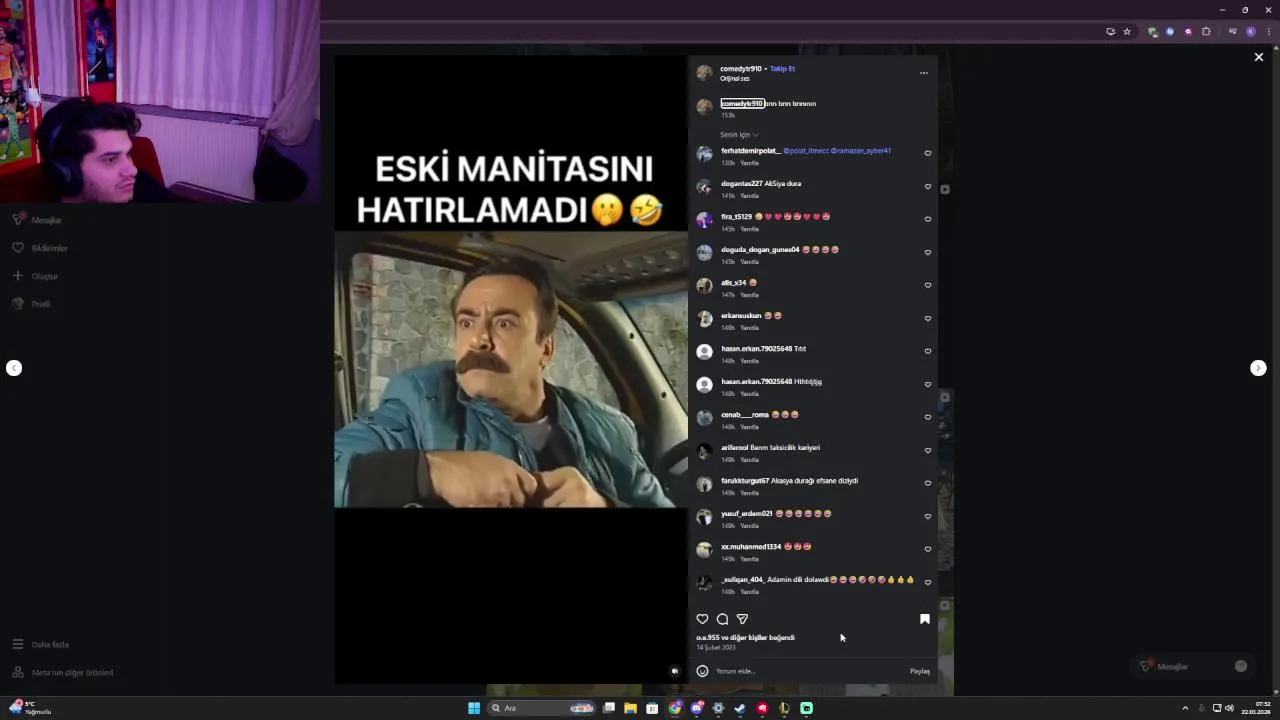Image resolution: width=1280 pixels, height=720 pixels.
Task: Open floating 'Mesajlar' chat widget
Action: pos(1194,666)
